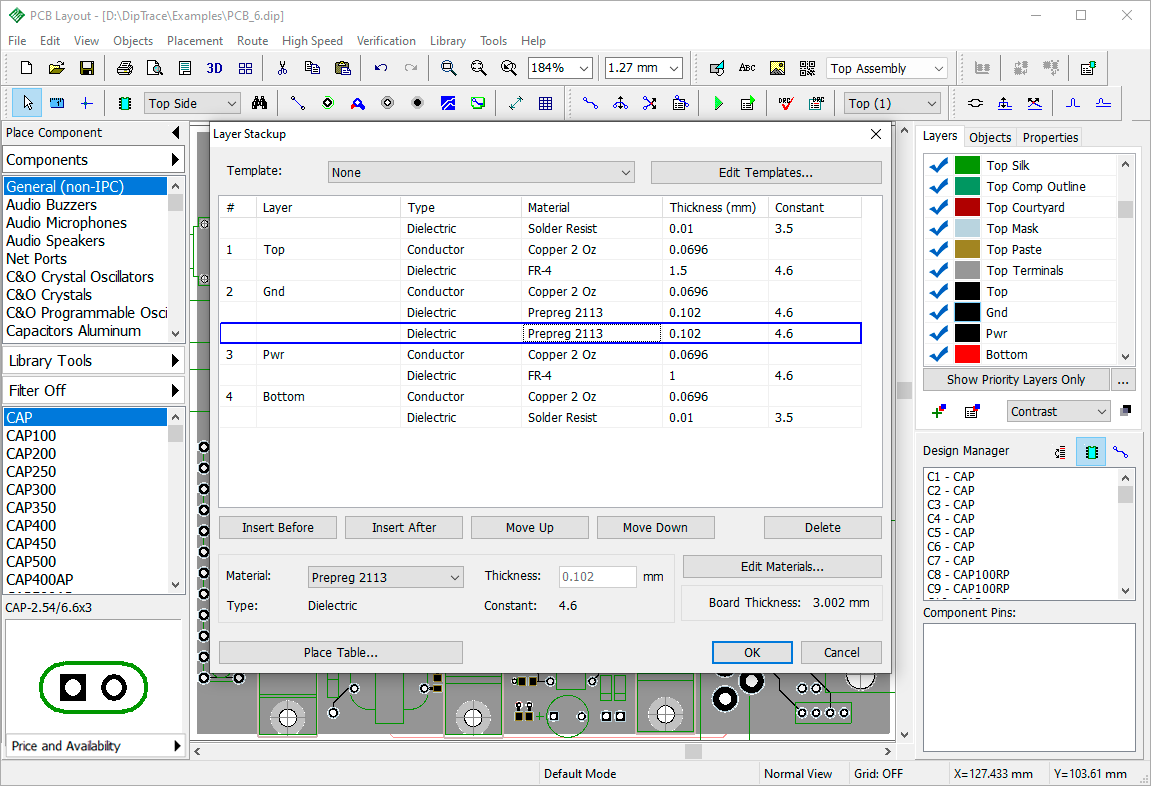Click the red Bottom layer color swatch
The width and height of the screenshot is (1151, 786).
pyautogui.click(x=967, y=354)
